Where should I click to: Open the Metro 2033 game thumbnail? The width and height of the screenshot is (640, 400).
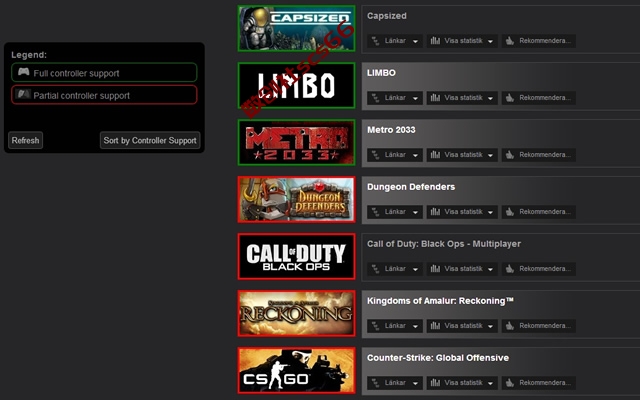coord(296,142)
